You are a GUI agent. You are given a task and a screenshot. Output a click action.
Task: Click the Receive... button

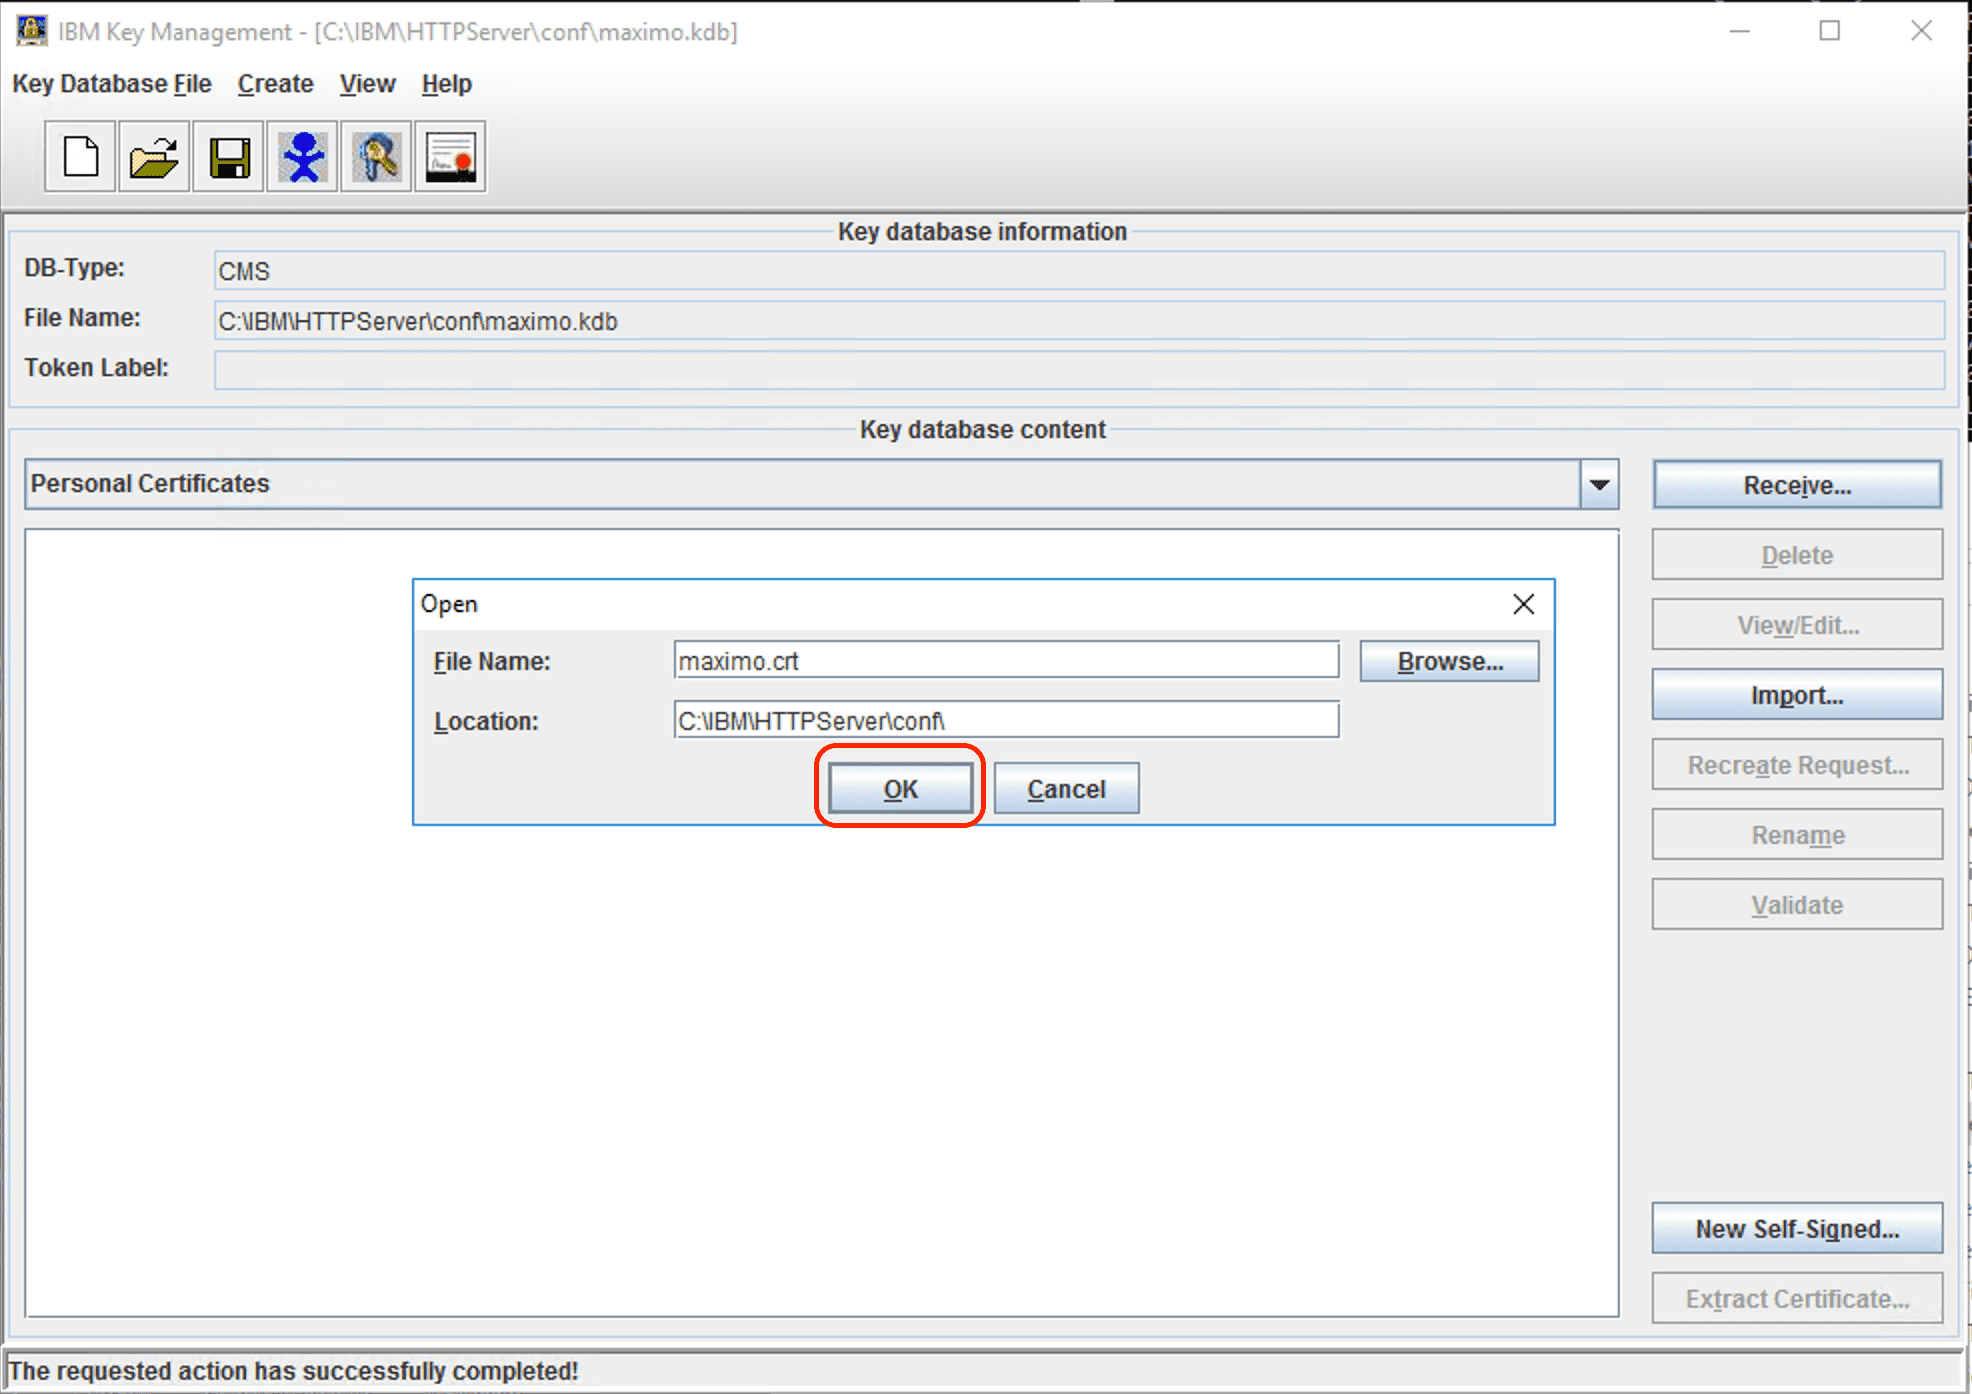point(1797,485)
